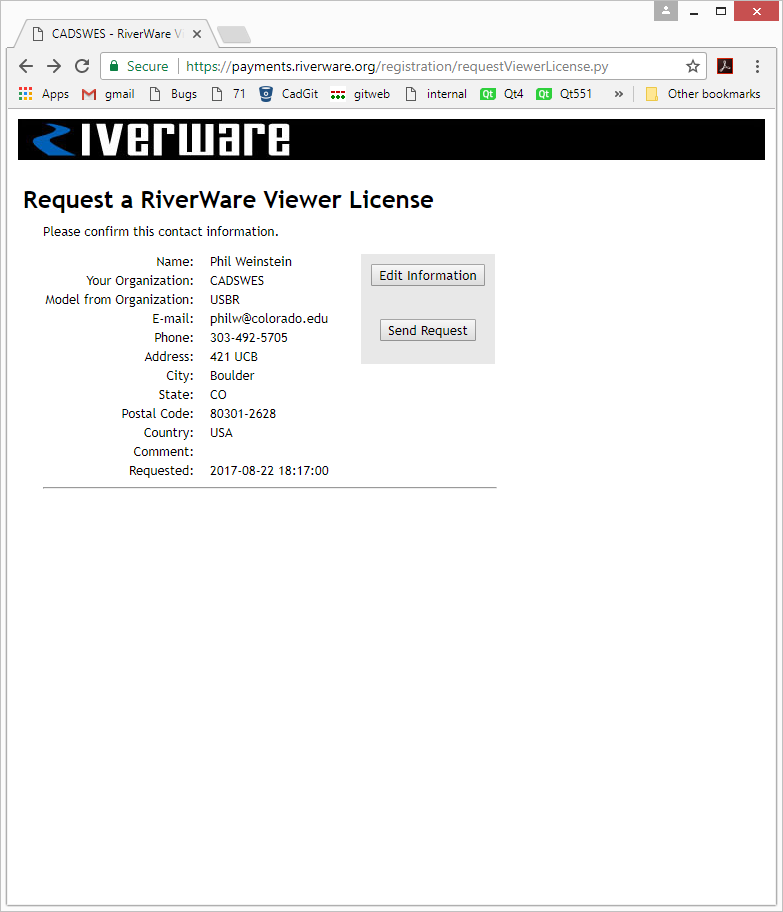Click the requested timestamp 2017-08-22 18:17:00

pyautogui.click(x=269, y=471)
